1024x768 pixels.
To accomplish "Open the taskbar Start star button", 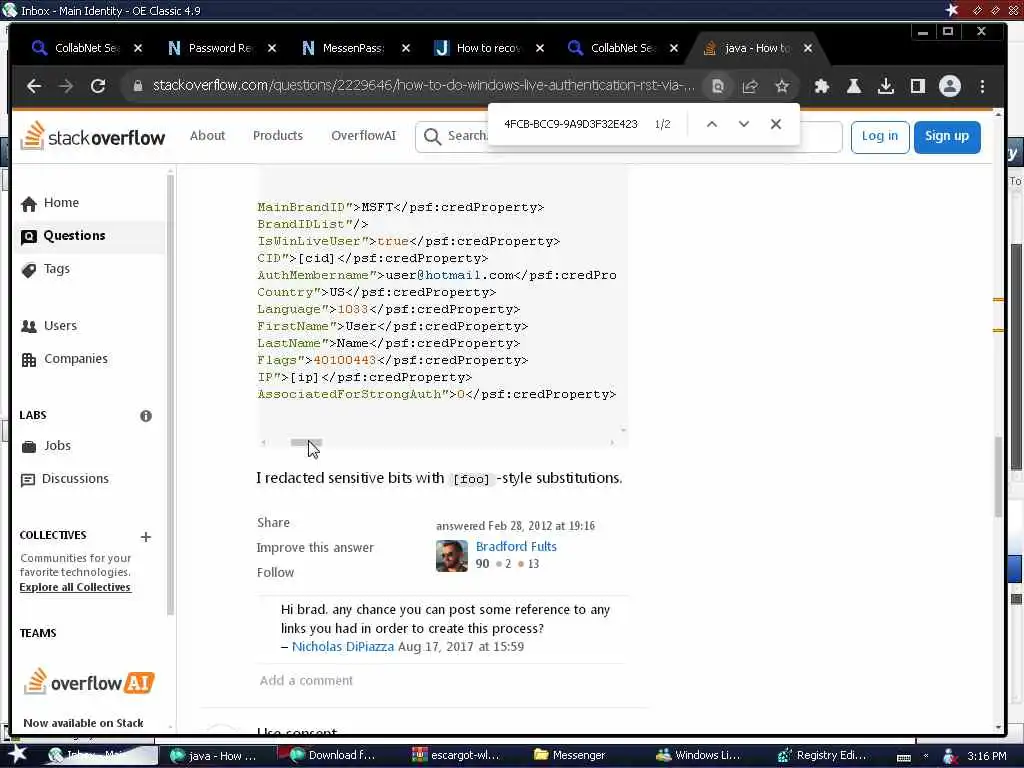I will point(18,755).
